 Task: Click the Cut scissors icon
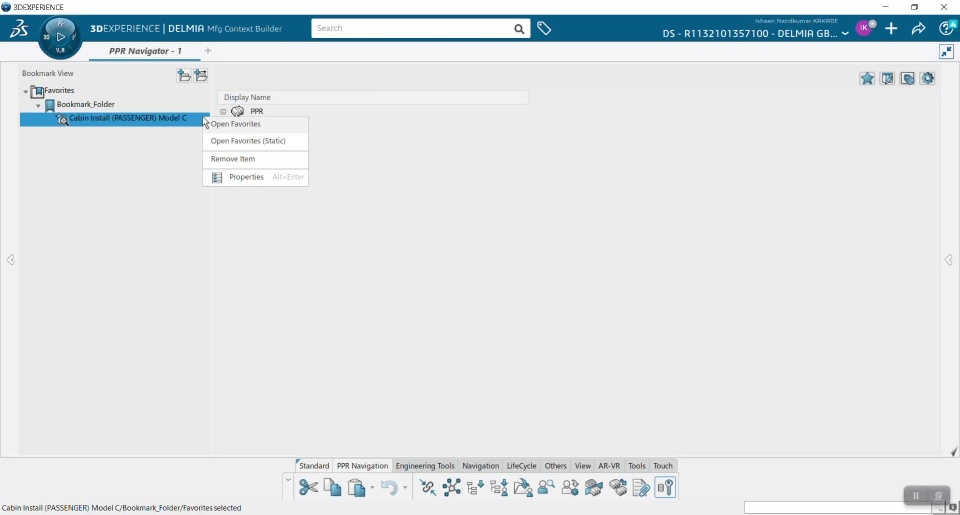(308, 487)
